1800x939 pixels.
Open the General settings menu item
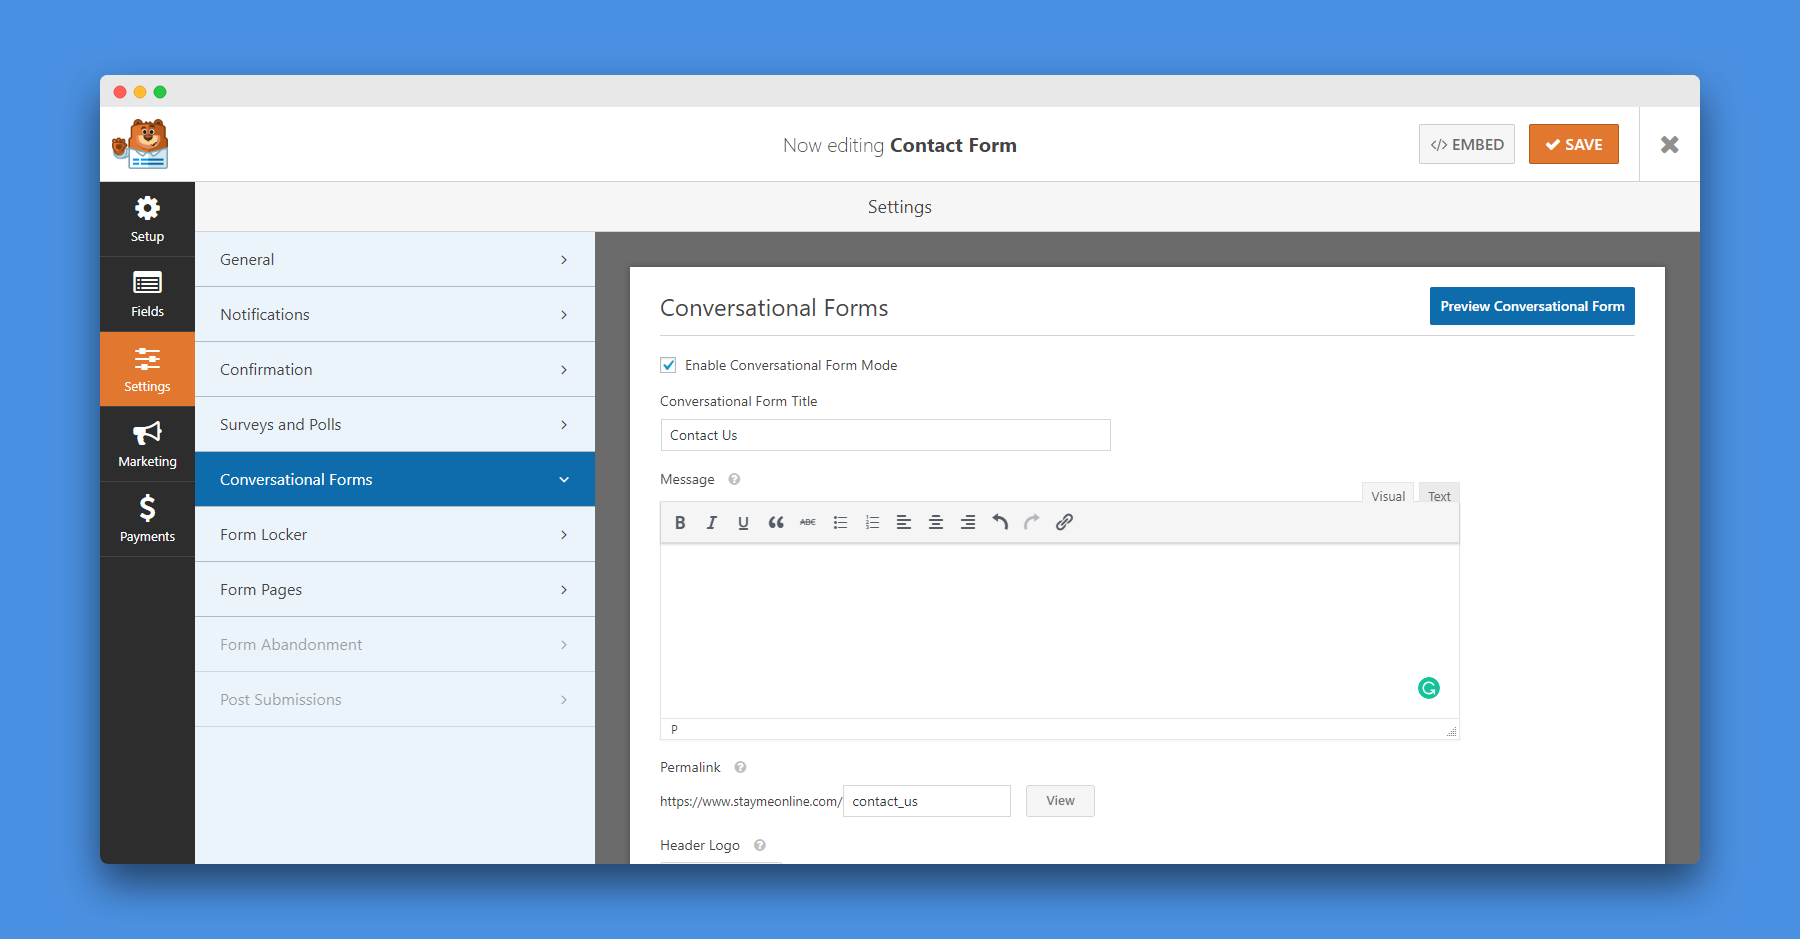point(395,259)
